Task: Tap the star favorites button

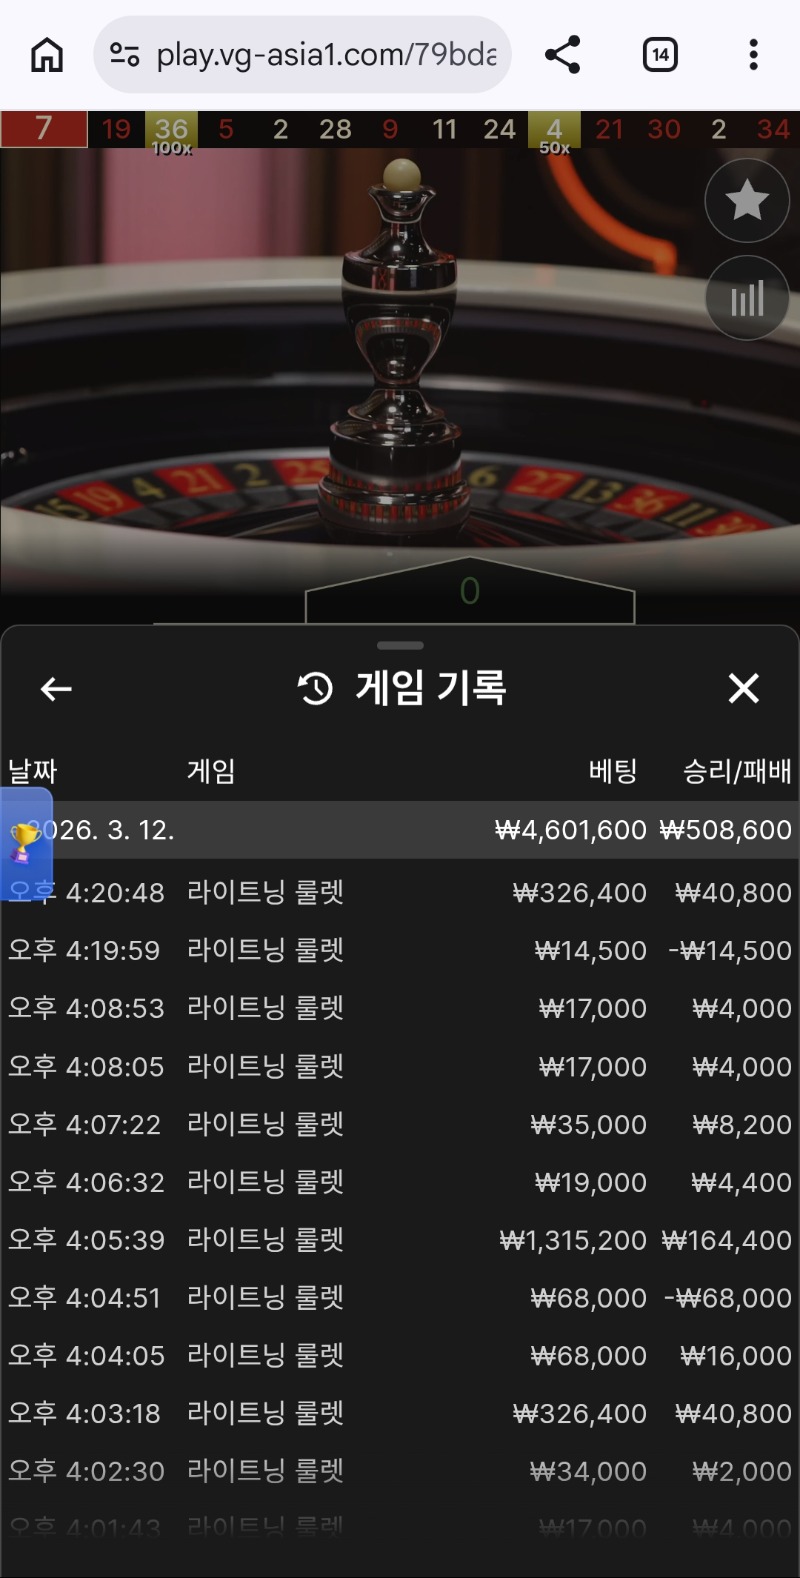Action: pos(747,200)
